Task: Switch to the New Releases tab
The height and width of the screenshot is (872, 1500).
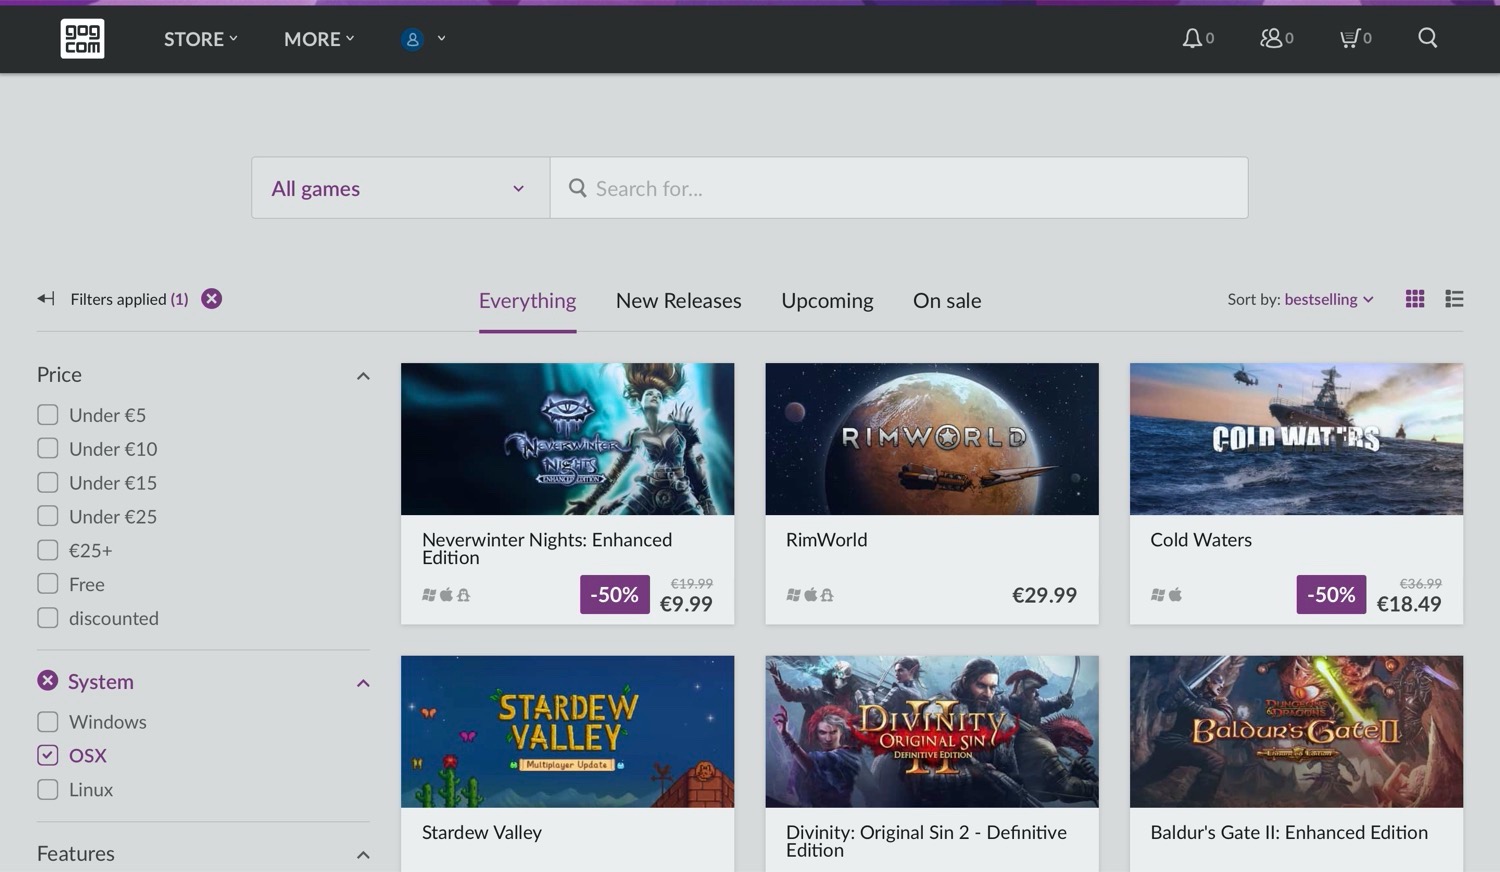Action: pyautogui.click(x=679, y=301)
